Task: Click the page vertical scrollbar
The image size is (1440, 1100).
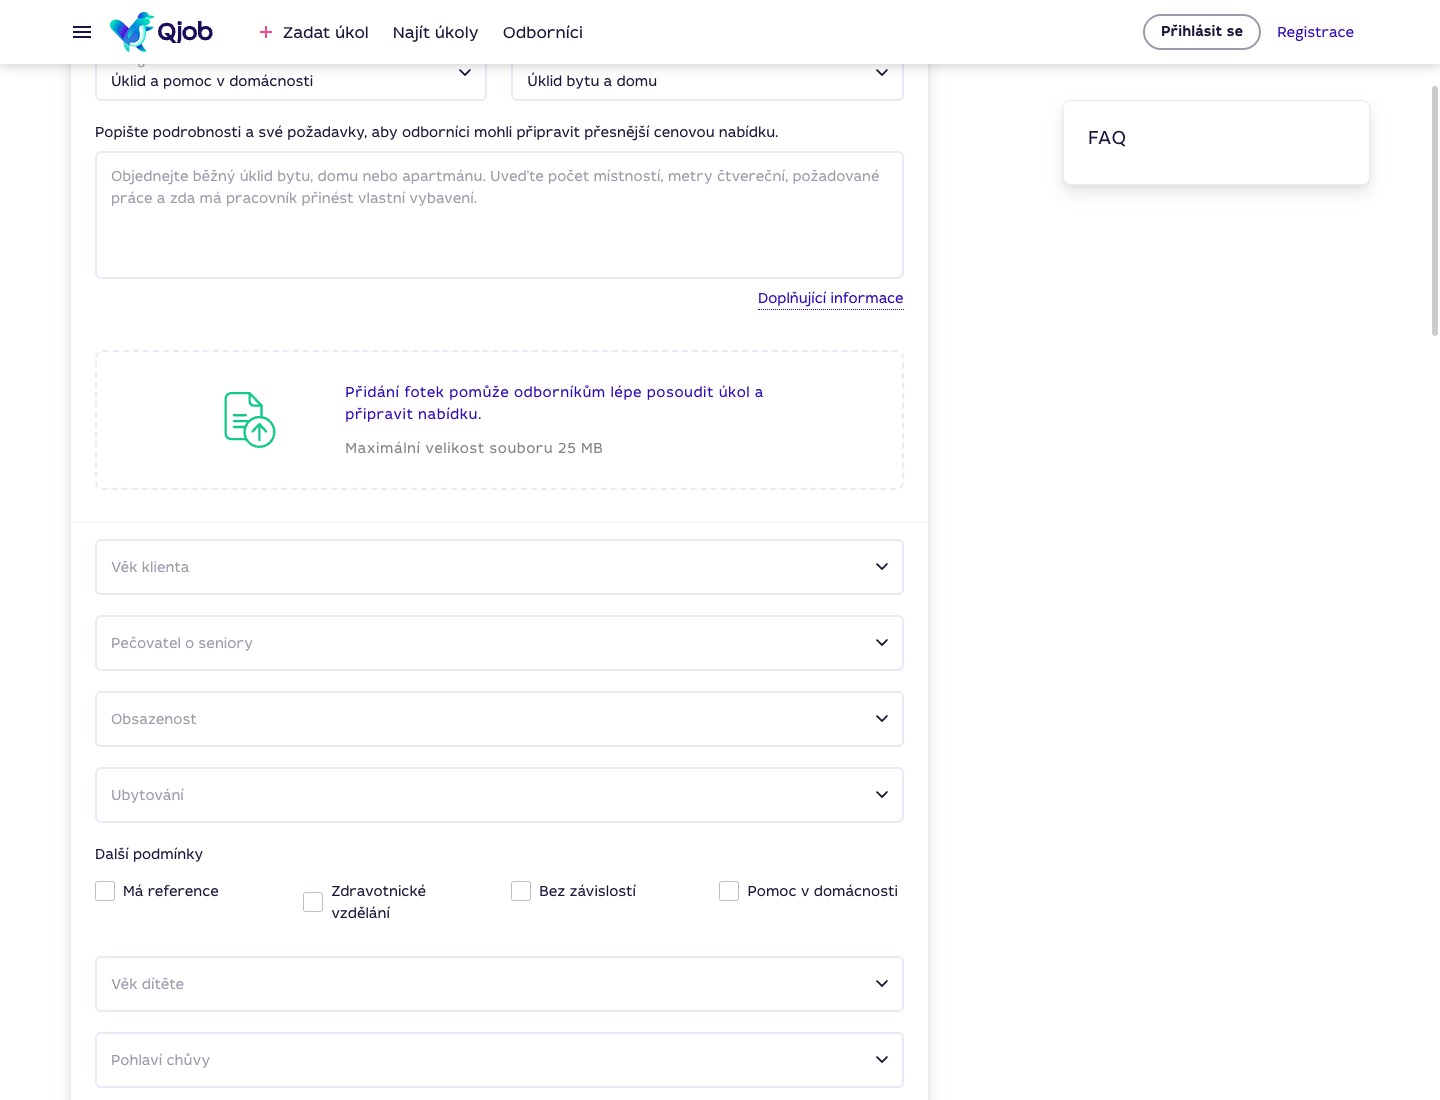Action: click(x=1434, y=210)
